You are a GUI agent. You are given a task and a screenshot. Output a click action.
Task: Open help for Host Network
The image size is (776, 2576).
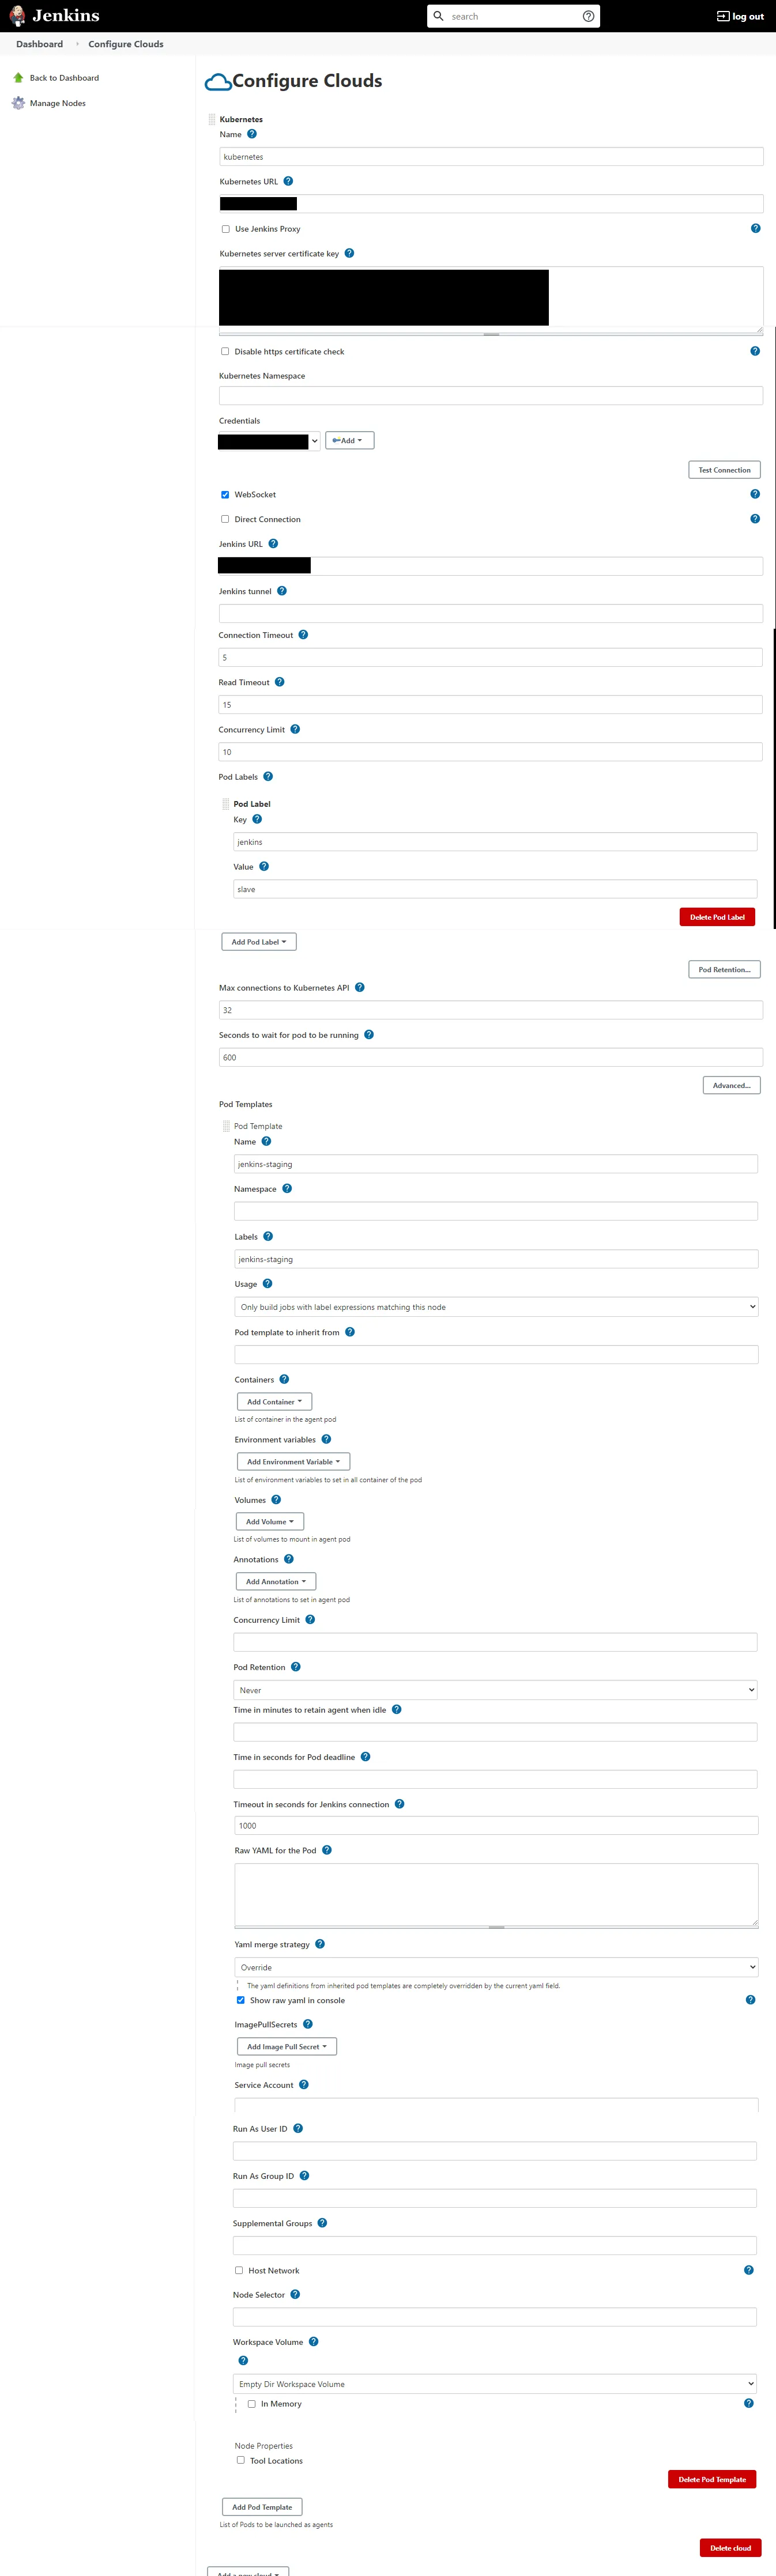[x=749, y=2270]
